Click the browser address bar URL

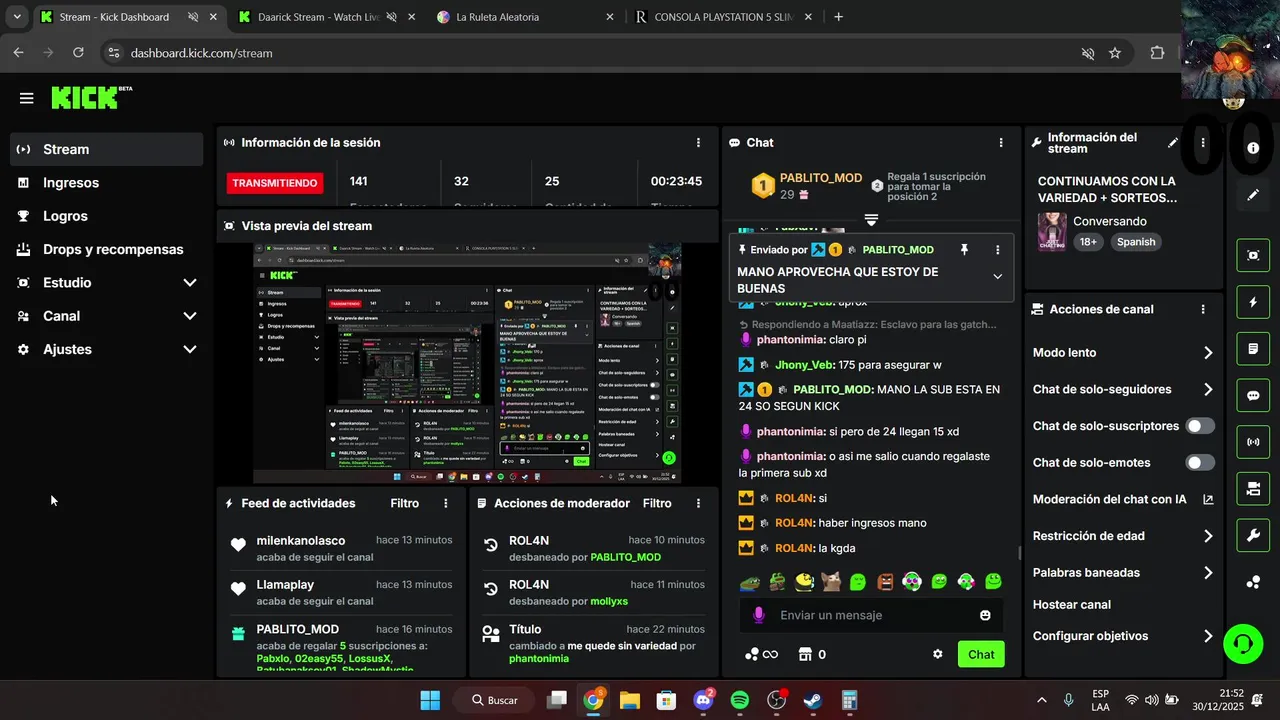[201, 53]
